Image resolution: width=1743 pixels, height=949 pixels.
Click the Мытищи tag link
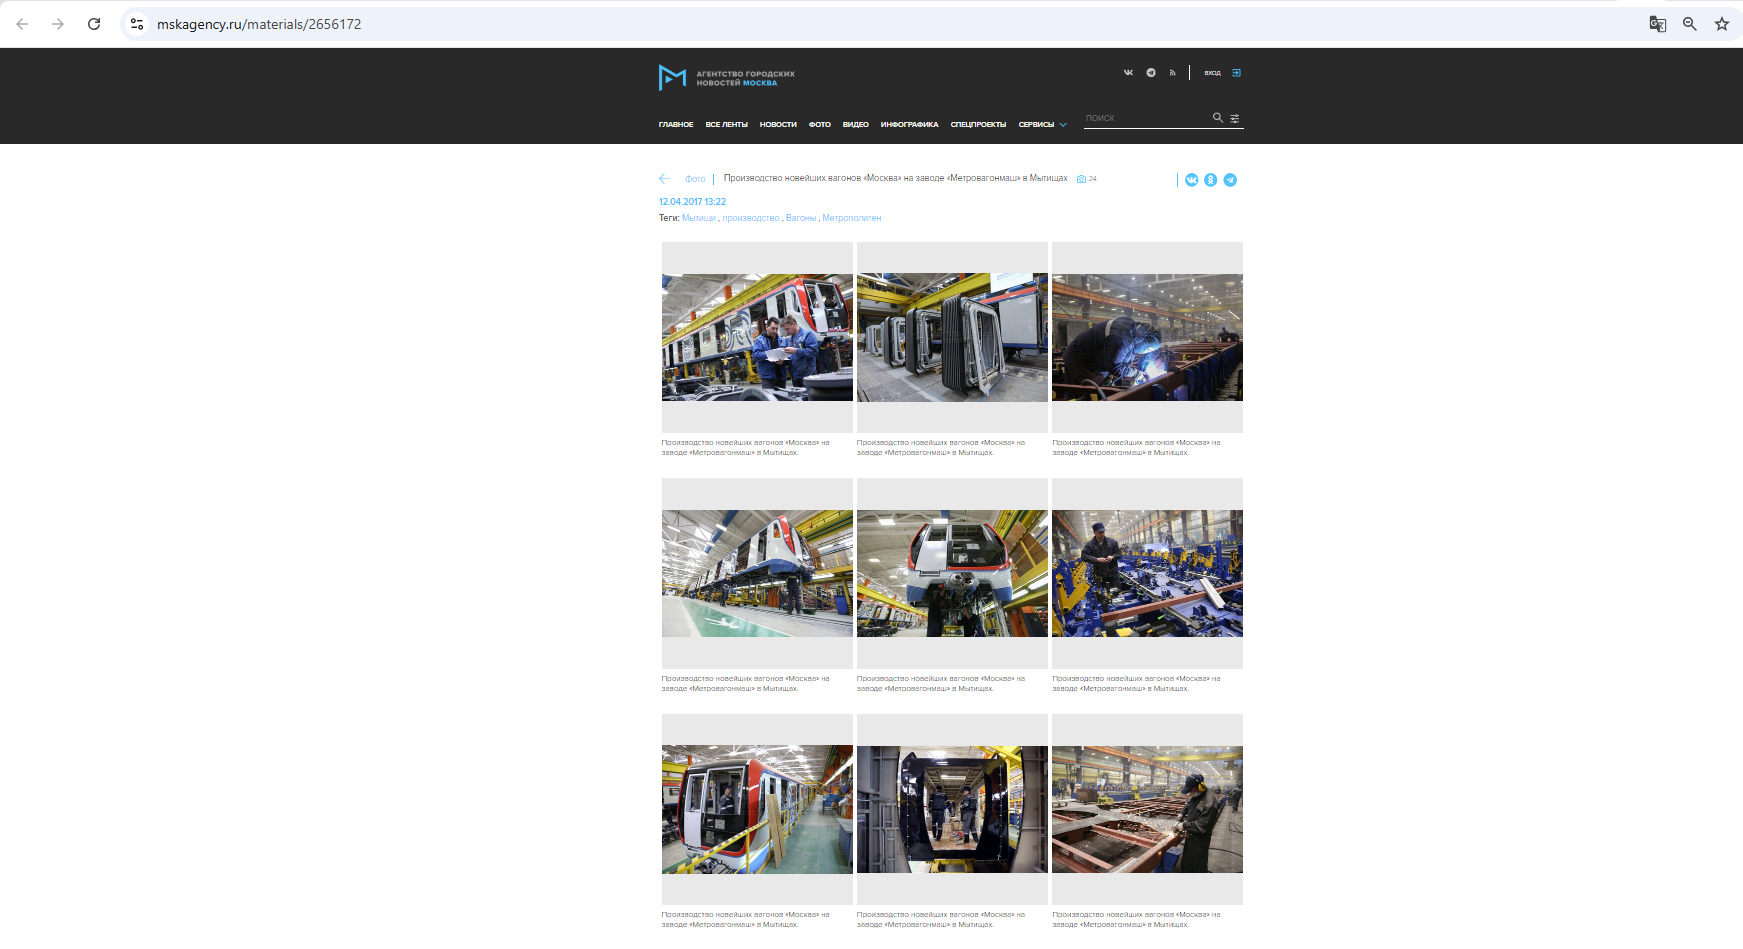click(699, 218)
